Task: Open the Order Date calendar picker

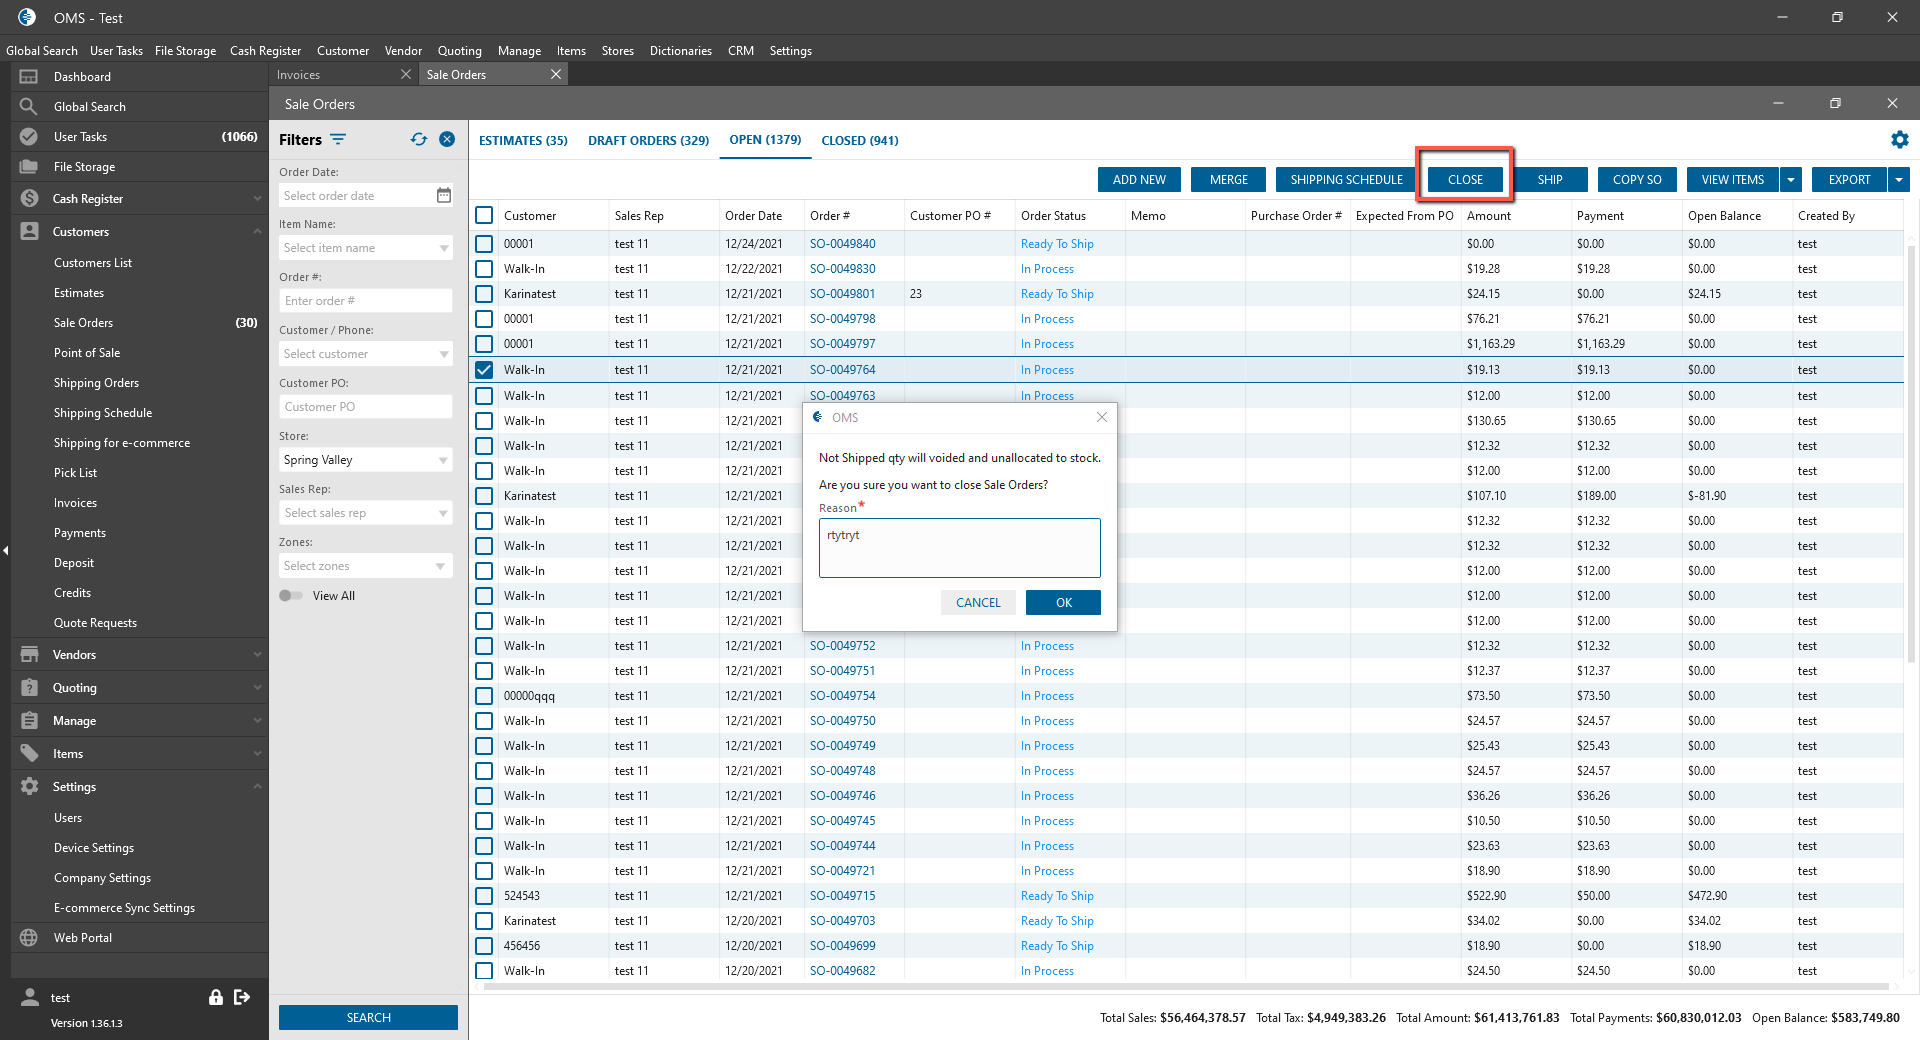Action: (444, 196)
